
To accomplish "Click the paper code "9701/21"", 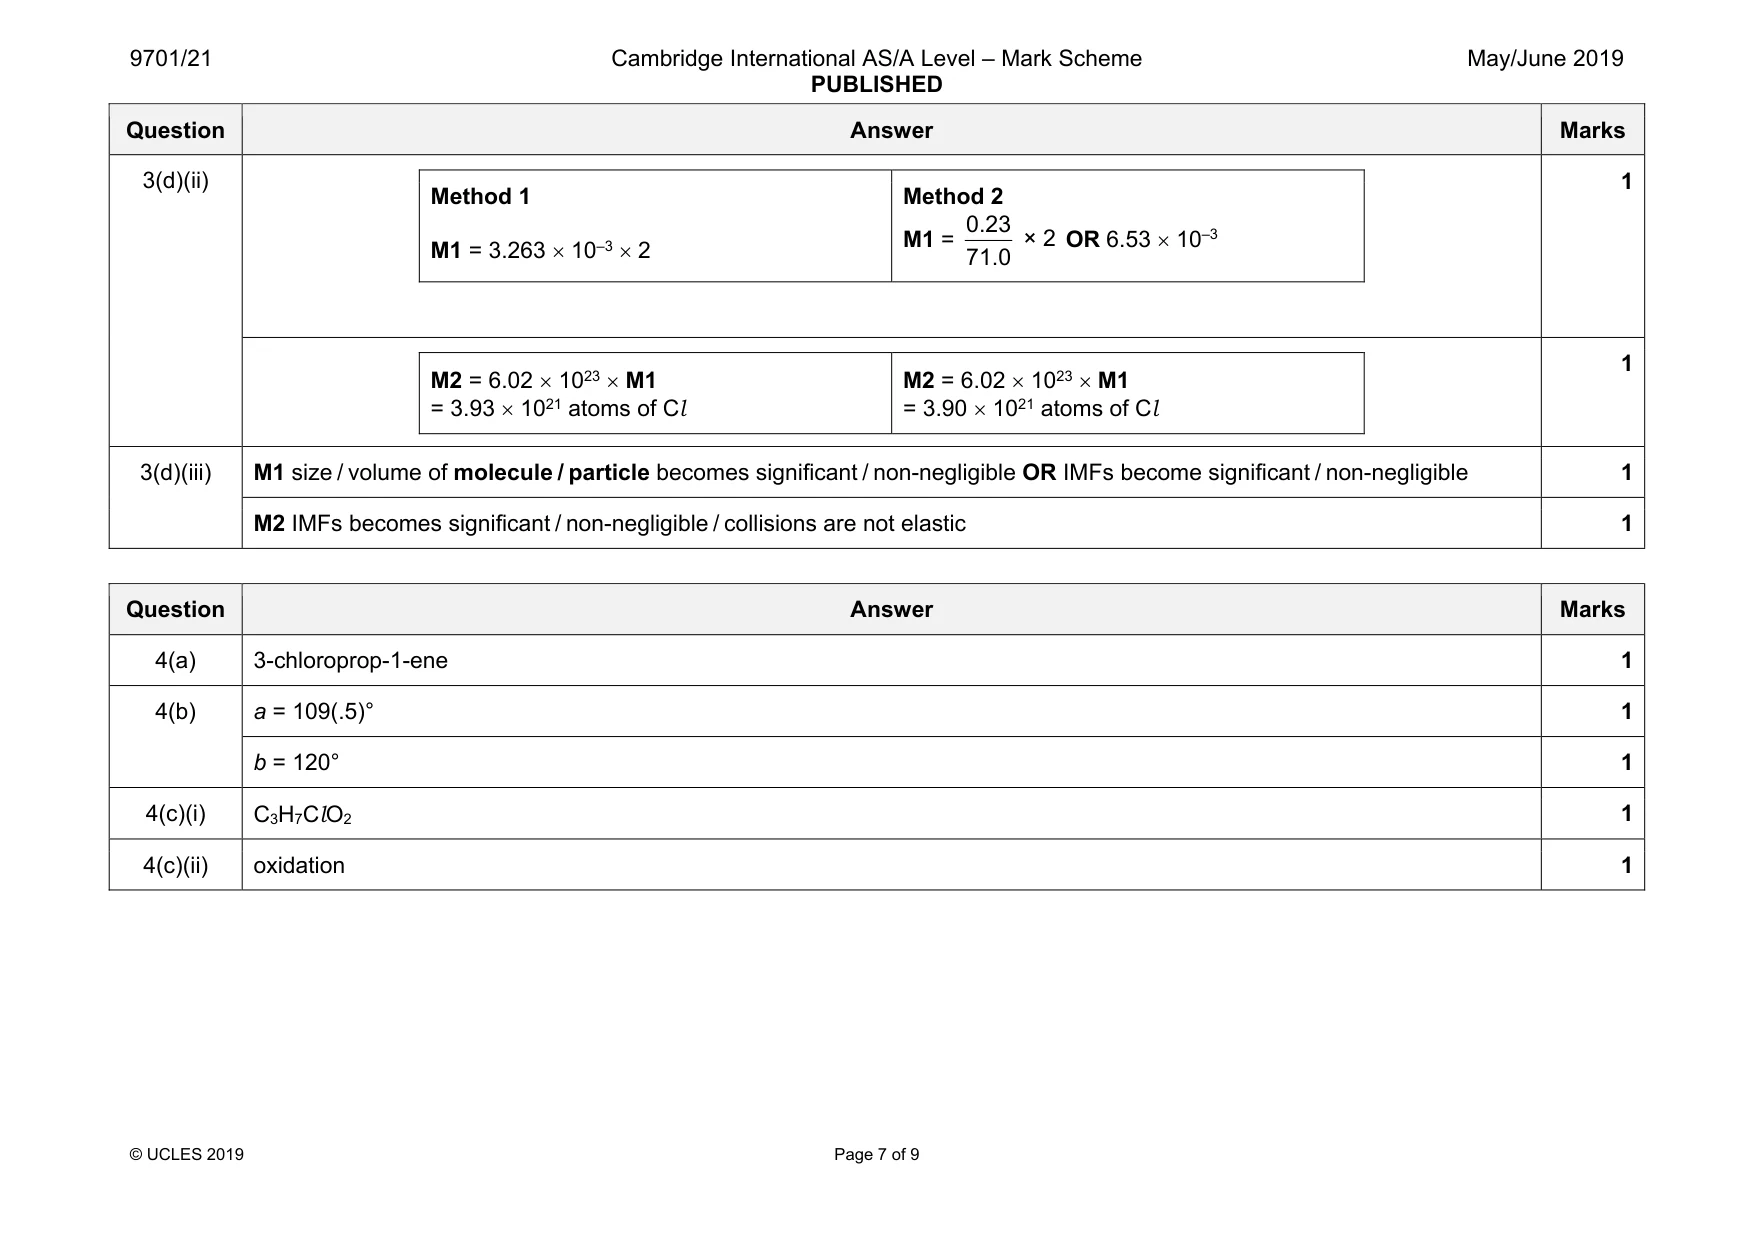I will pyautogui.click(x=171, y=59).
